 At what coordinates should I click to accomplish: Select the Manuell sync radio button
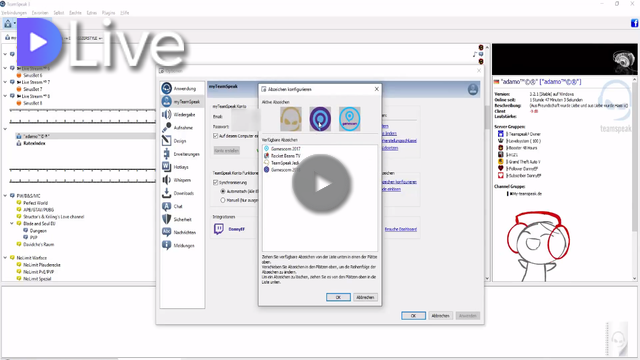pos(223,200)
